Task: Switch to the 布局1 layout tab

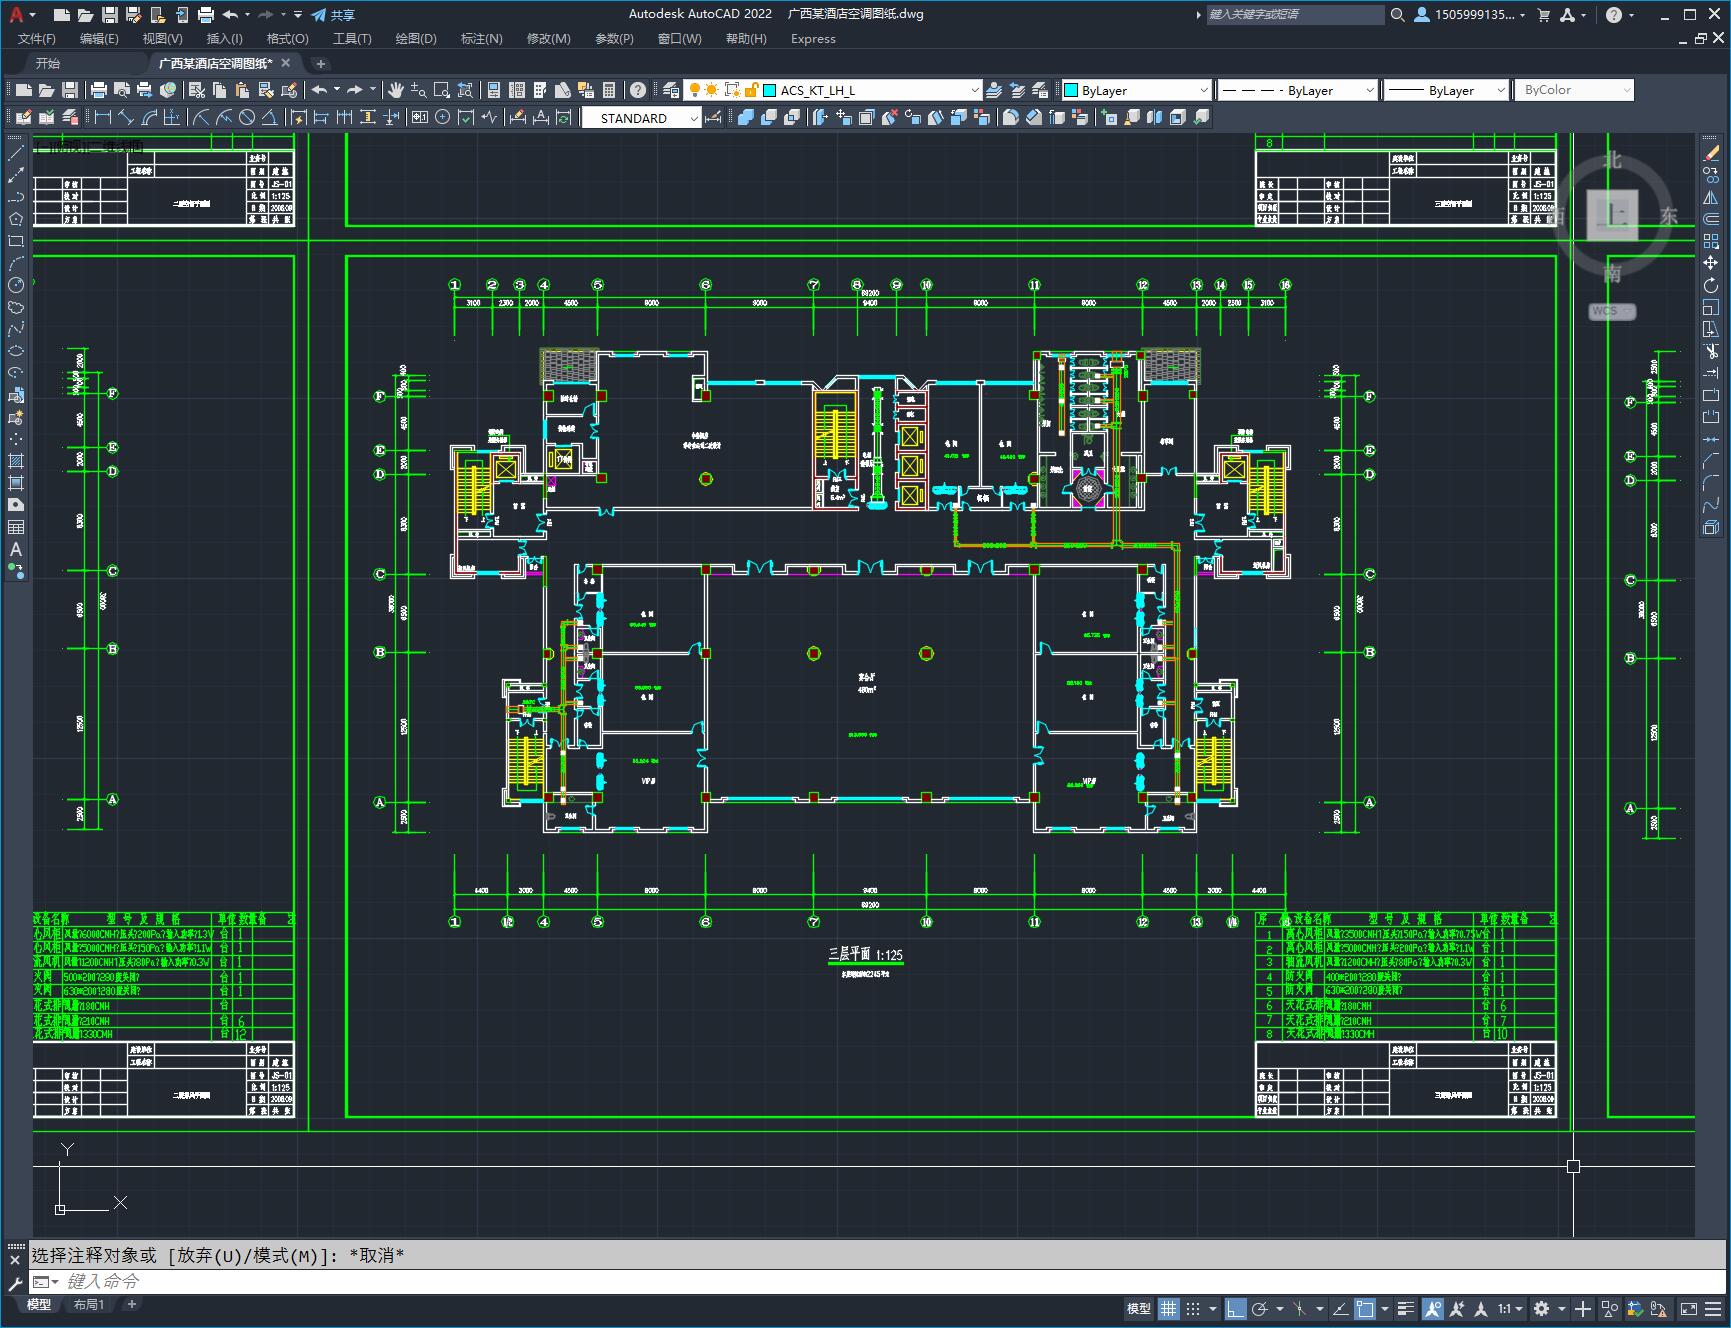Action: pos(88,1304)
